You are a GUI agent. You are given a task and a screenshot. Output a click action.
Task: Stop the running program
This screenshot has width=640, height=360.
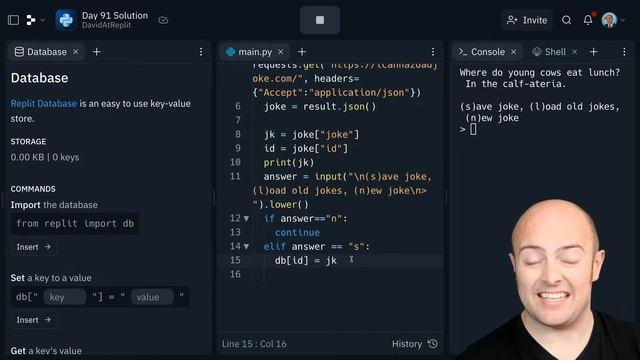pos(320,20)
